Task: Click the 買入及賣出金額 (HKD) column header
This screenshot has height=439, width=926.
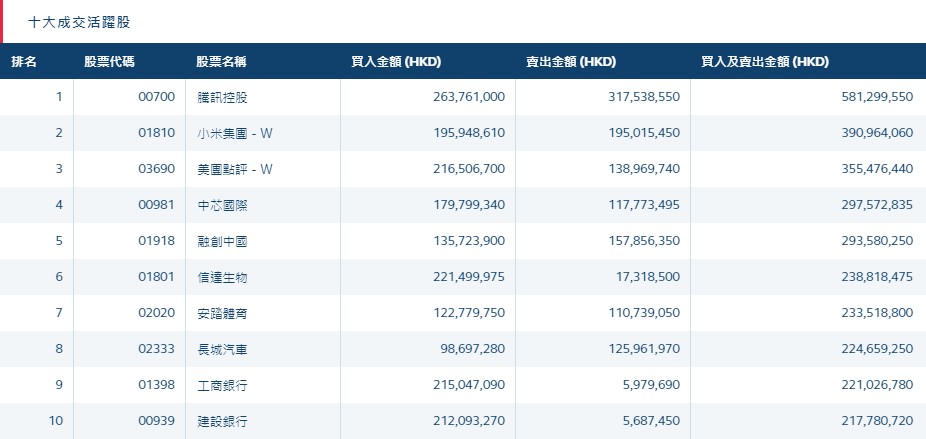Action: (765, 61)
